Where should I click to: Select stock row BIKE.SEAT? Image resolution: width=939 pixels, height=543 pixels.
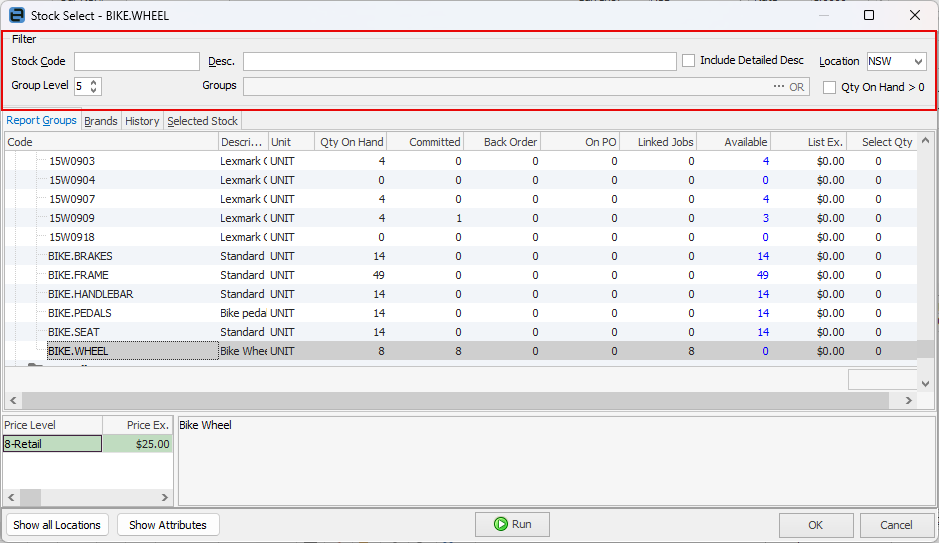point(461,332)
